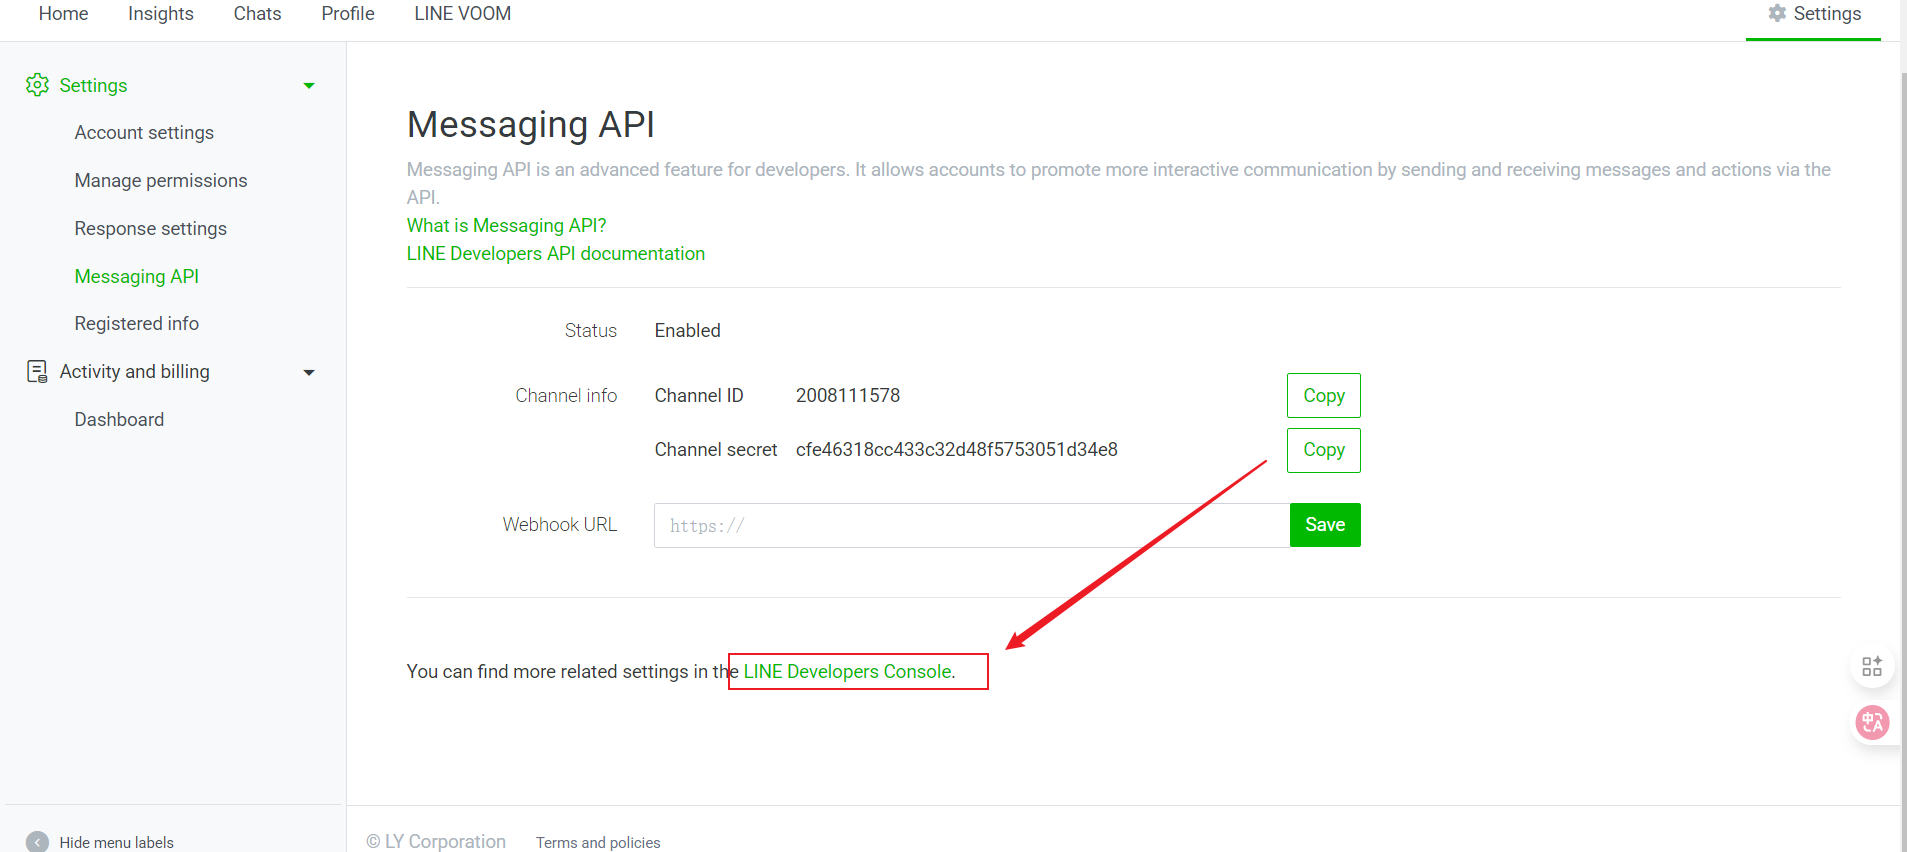Select the Channel secret string cfe46318cc…
Image resolution: width=1907 pixels, height=852 pixels.
click(x=957, y=450)
